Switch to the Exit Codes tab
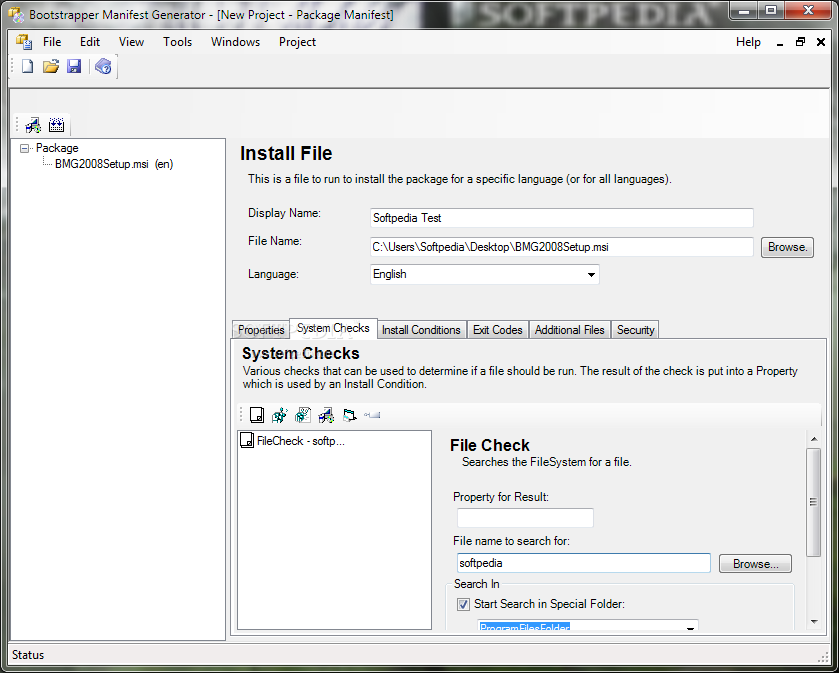This screenshot has height=673, width=839. [498, 330]
